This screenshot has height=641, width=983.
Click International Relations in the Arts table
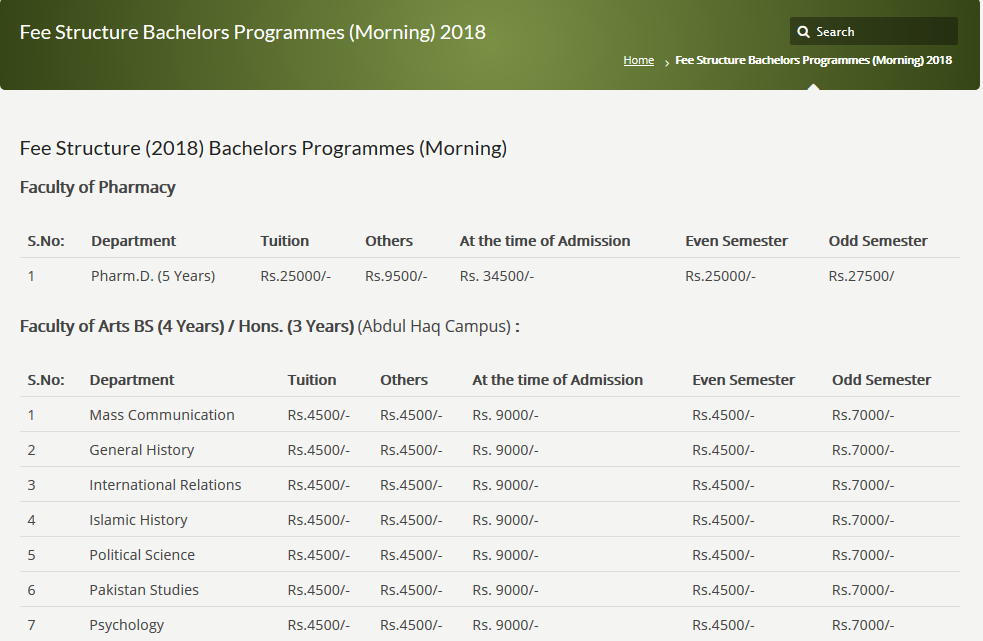tap(165, 485)
